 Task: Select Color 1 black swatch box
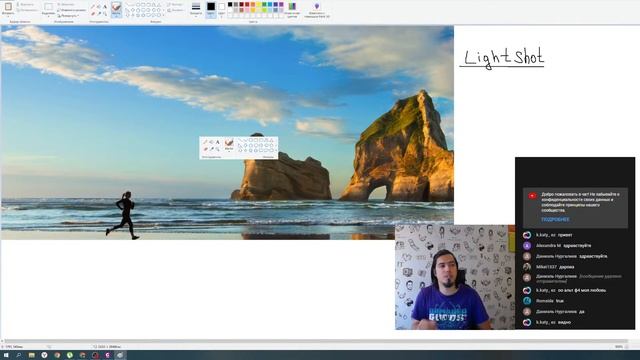tap(211, 9)
